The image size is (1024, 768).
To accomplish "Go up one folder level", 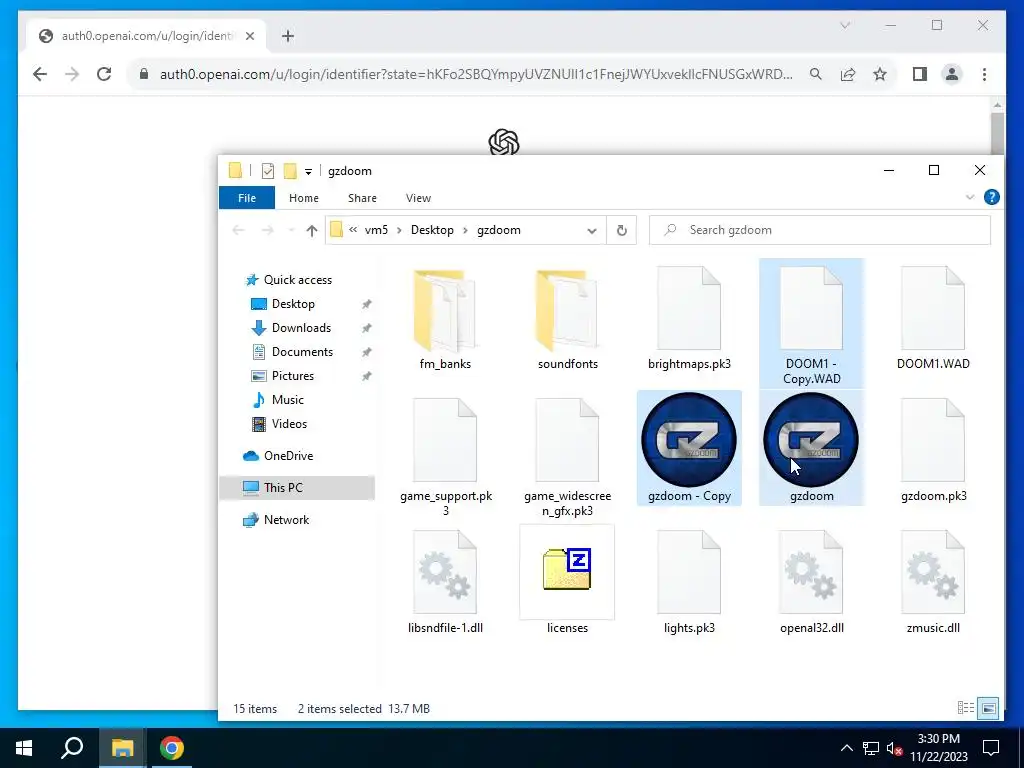I will point(312,231).
